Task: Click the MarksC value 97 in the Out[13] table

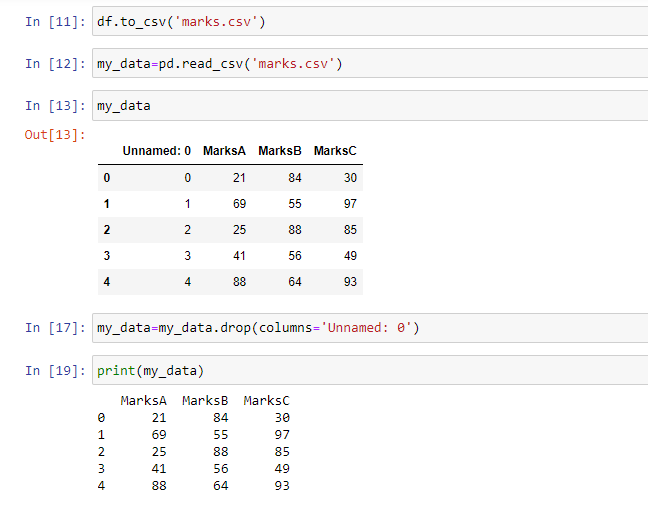Action: pos(350,204)
